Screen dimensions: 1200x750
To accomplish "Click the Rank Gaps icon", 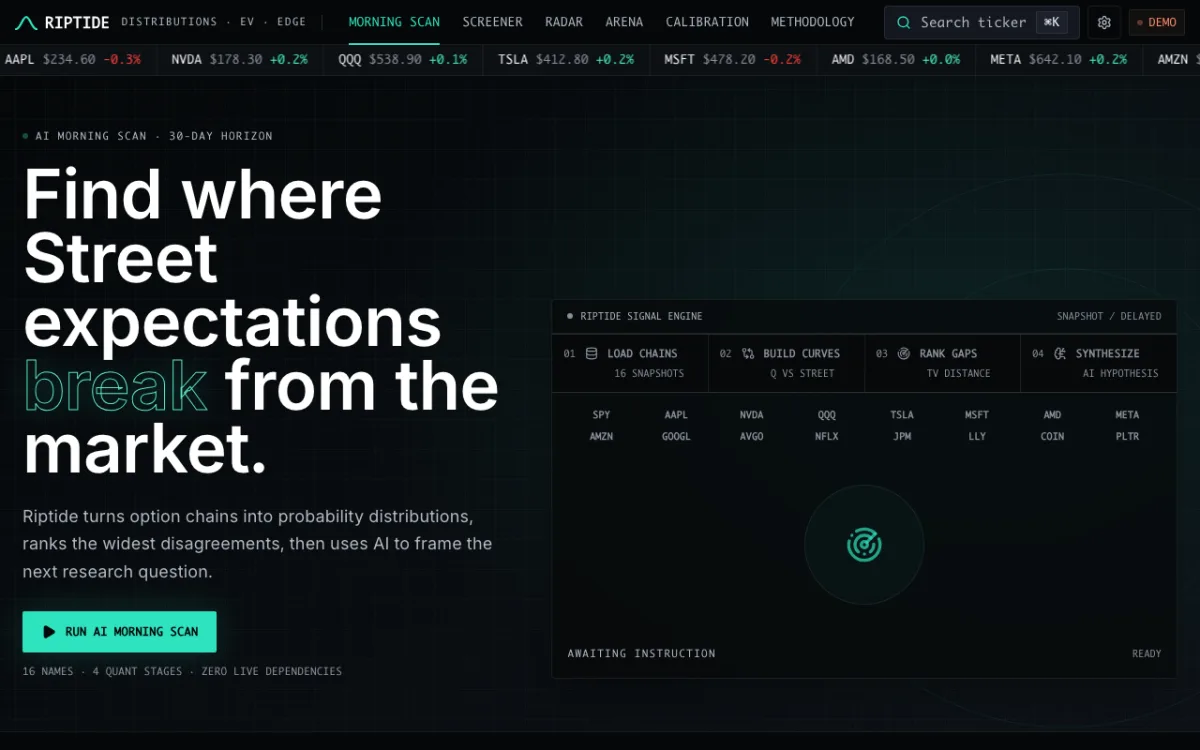I will [904, 353].
